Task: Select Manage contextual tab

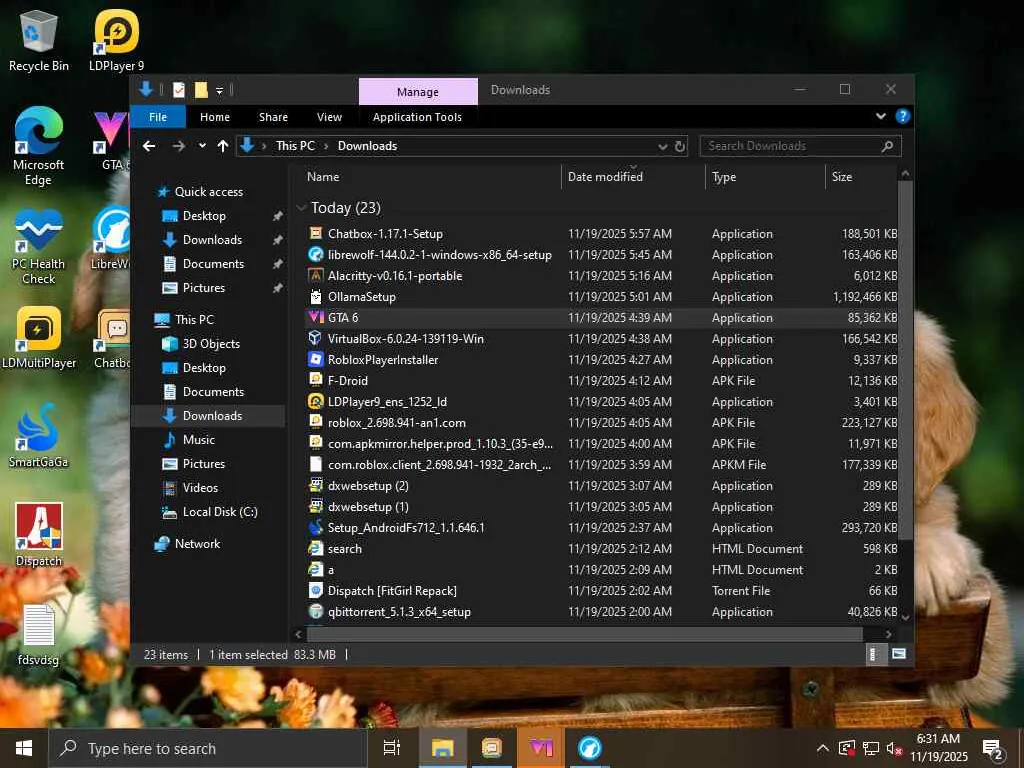Action: (x=418, y=92)
